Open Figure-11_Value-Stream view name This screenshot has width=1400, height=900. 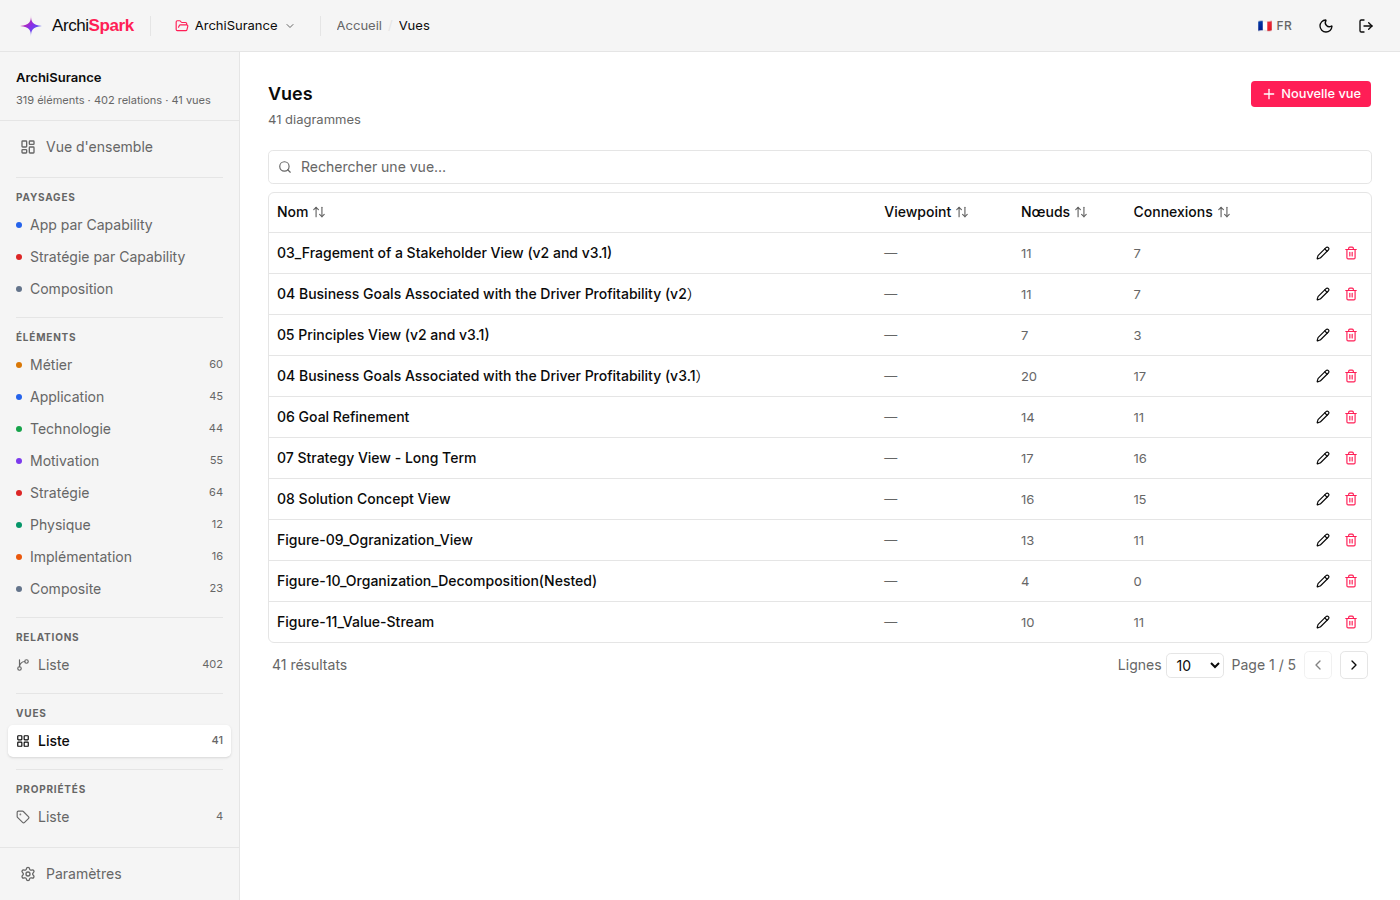point(356,622)
